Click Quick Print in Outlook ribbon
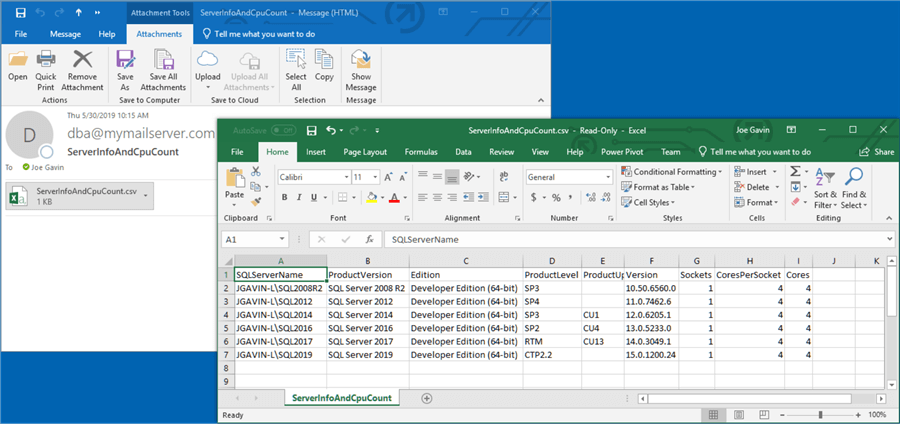 pos(46,70)
